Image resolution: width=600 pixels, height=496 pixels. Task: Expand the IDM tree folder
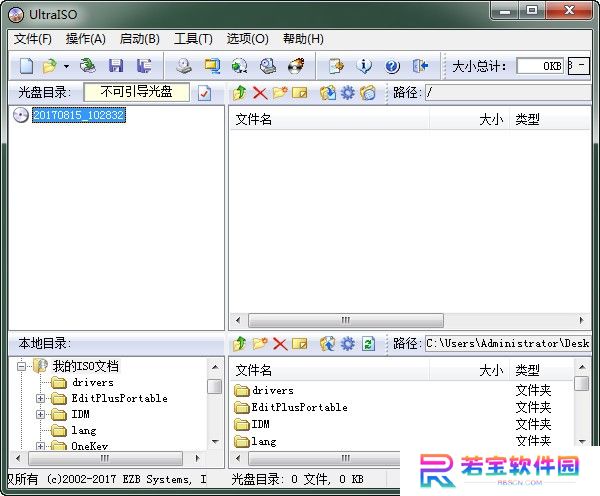(40, 414)
